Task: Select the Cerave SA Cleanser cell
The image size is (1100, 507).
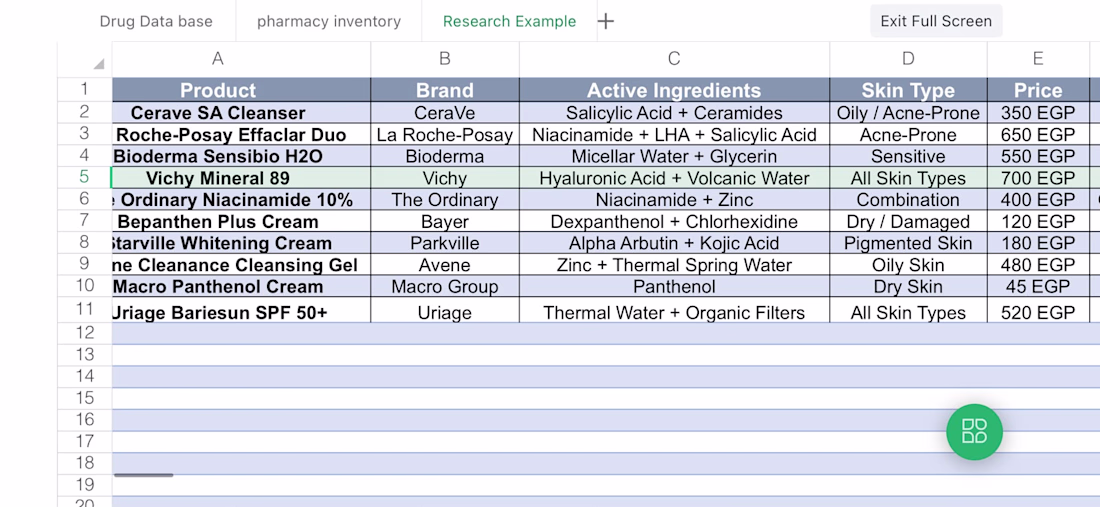Action: coord(241,113)
